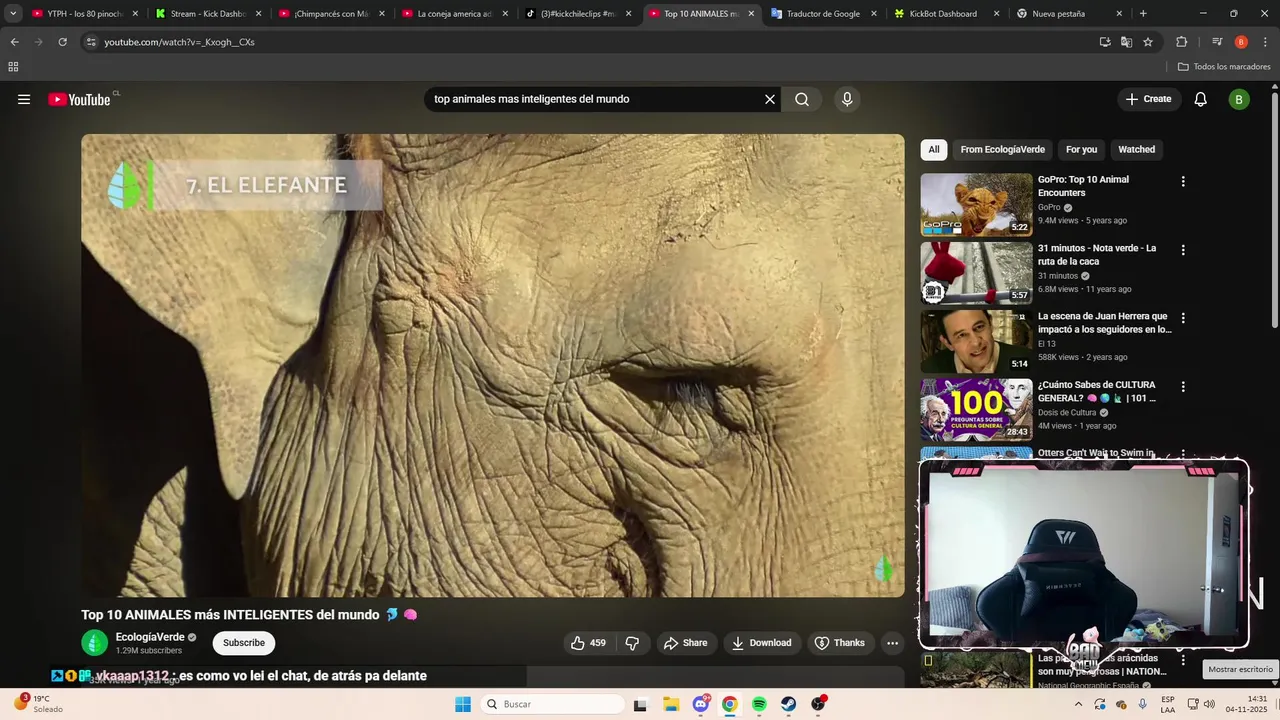This screenshot has height=720, width=1280.
Task: View site information icon in address bar
Action: tap(91, 42)
